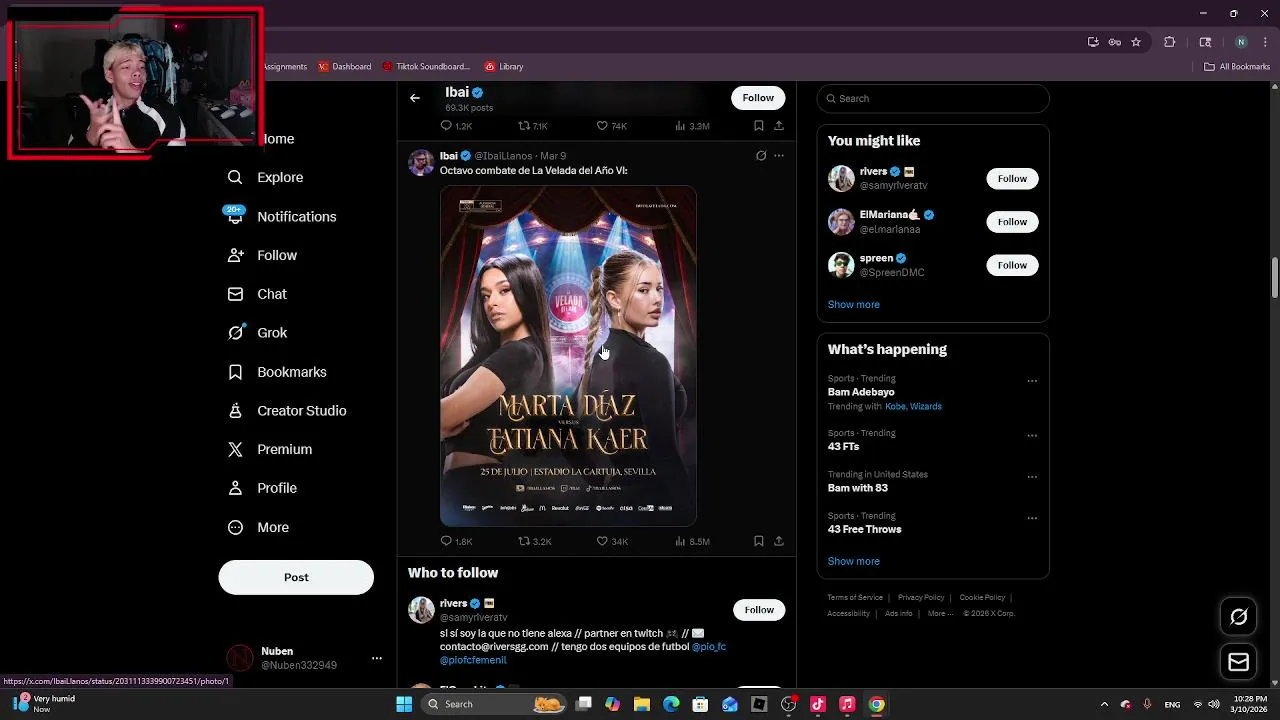Expand the footer More menu
The height and width of the screenshot is (720, 1280).
[x=939, y=613]
